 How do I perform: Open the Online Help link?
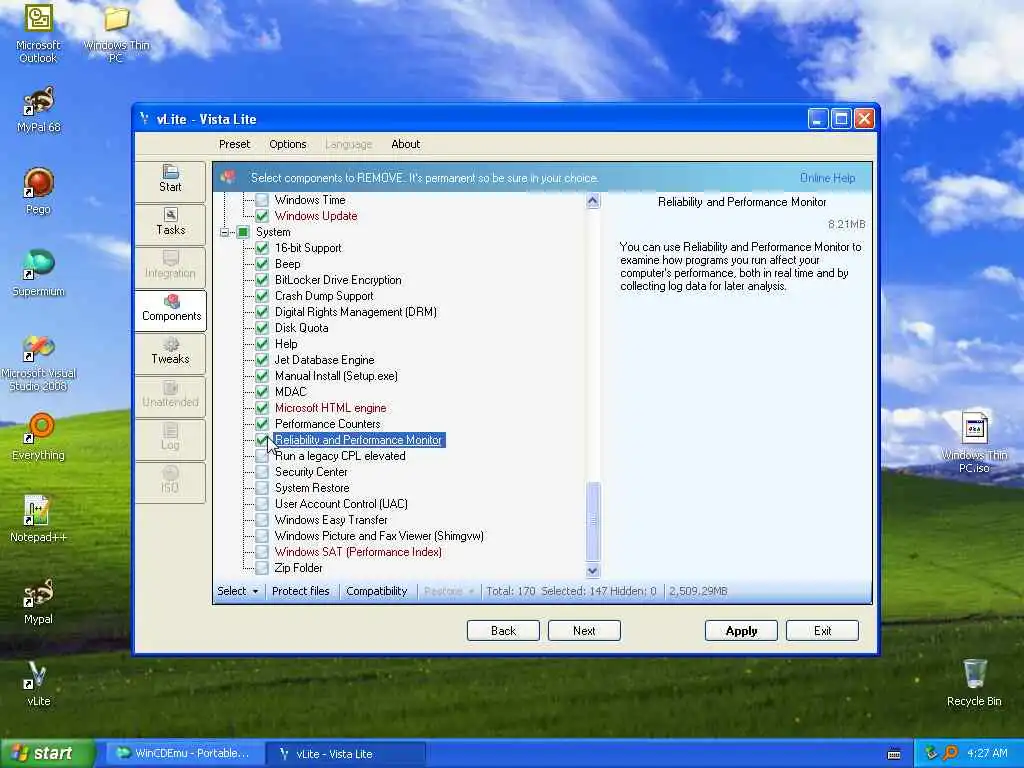[x=827, y=178]
